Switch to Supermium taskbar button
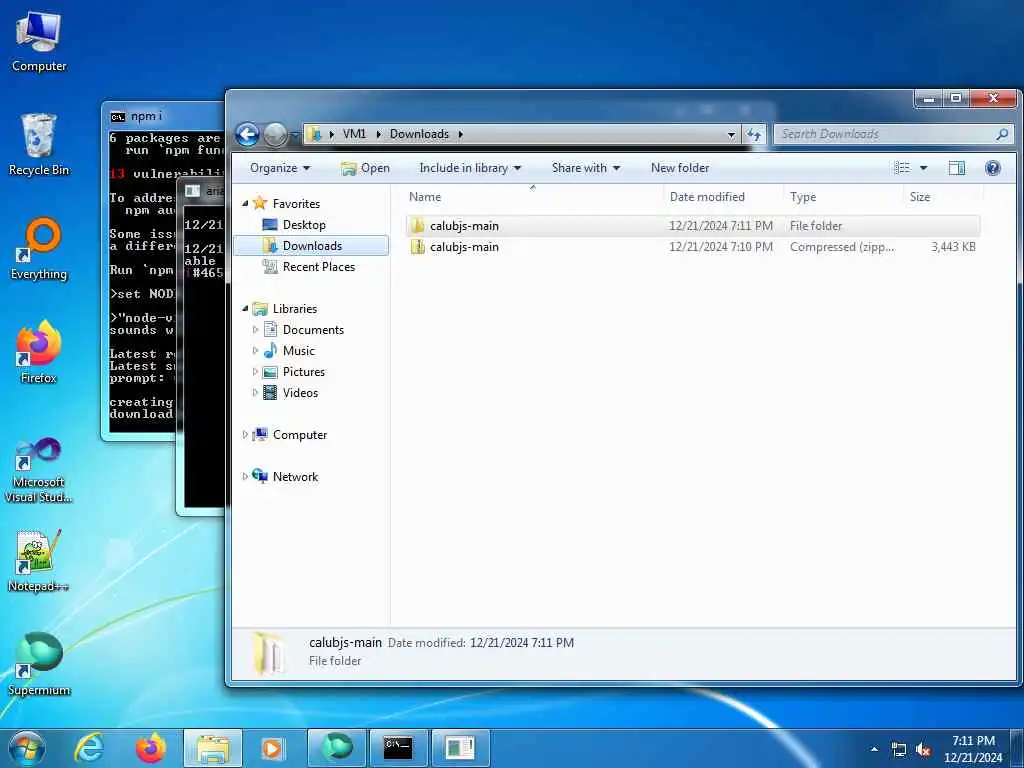The image size is (1024, 768). click(x=336, y=748)
